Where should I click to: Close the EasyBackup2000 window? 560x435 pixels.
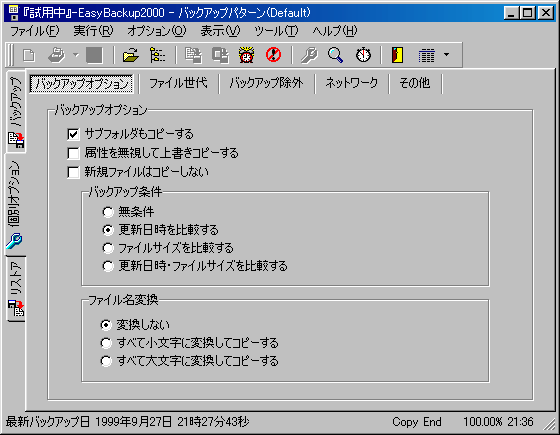[x=546, y=13]
